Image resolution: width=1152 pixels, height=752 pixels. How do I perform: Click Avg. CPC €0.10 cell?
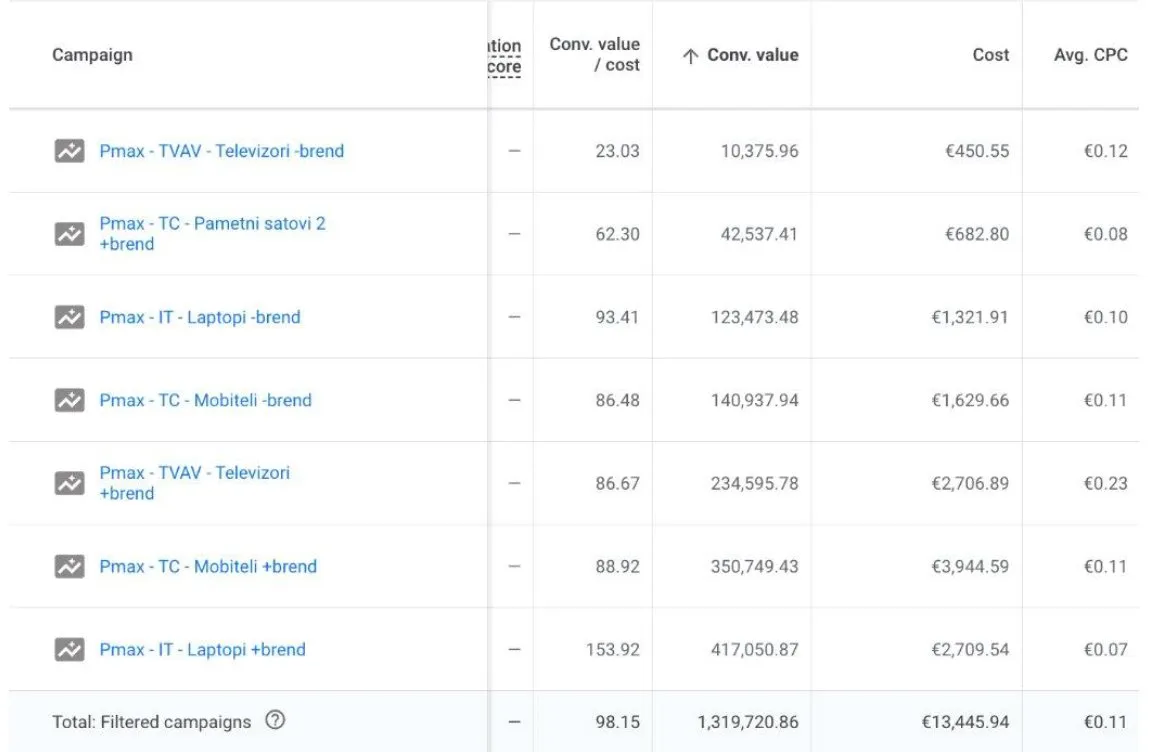coord(1106,317)
